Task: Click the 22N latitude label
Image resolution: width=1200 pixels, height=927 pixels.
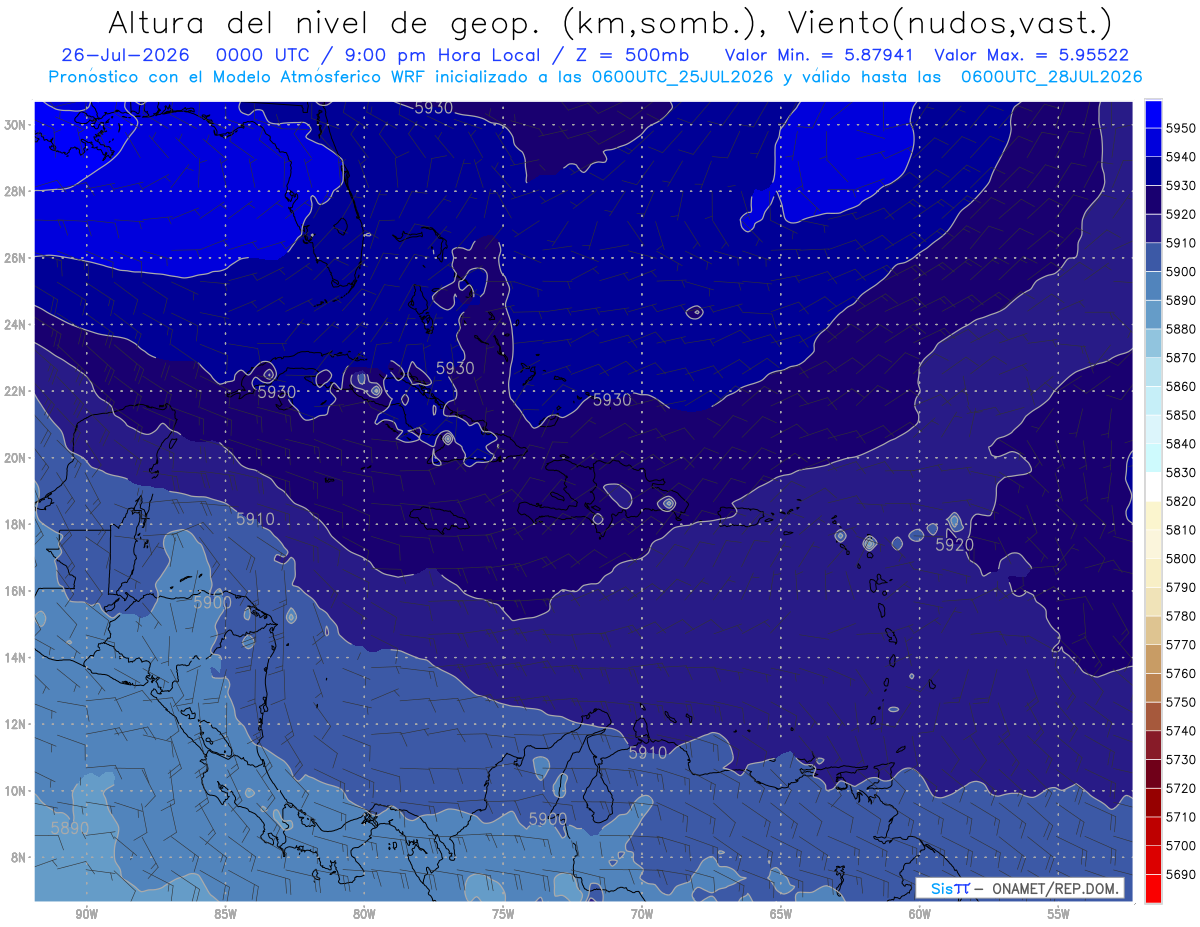Action: pos(17,391)
